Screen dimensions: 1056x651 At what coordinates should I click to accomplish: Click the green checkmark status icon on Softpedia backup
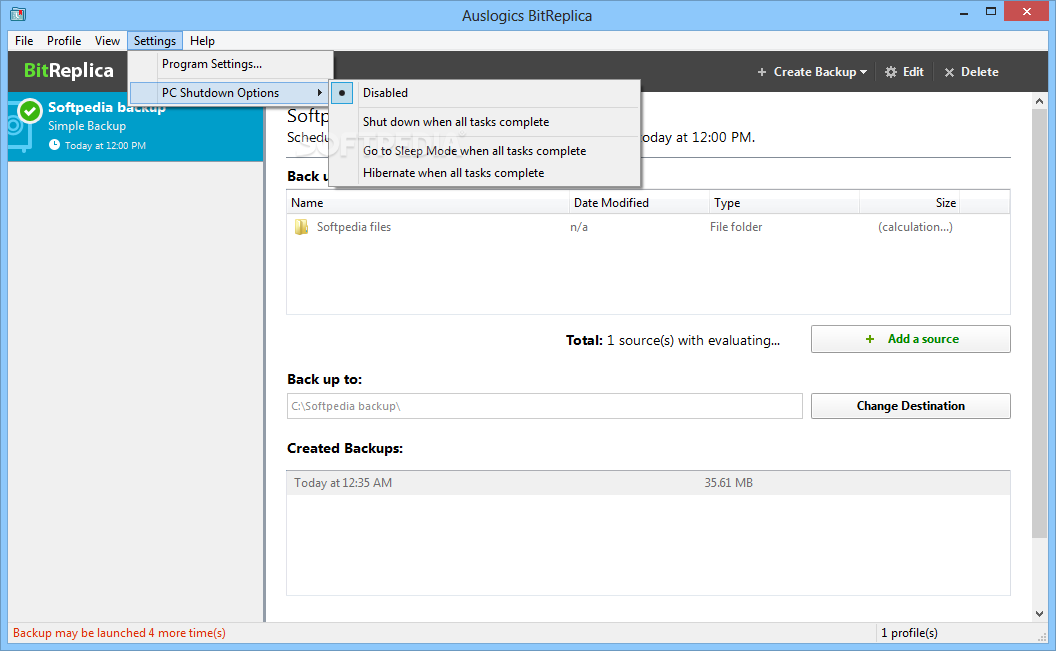click(x=30, y=111)
